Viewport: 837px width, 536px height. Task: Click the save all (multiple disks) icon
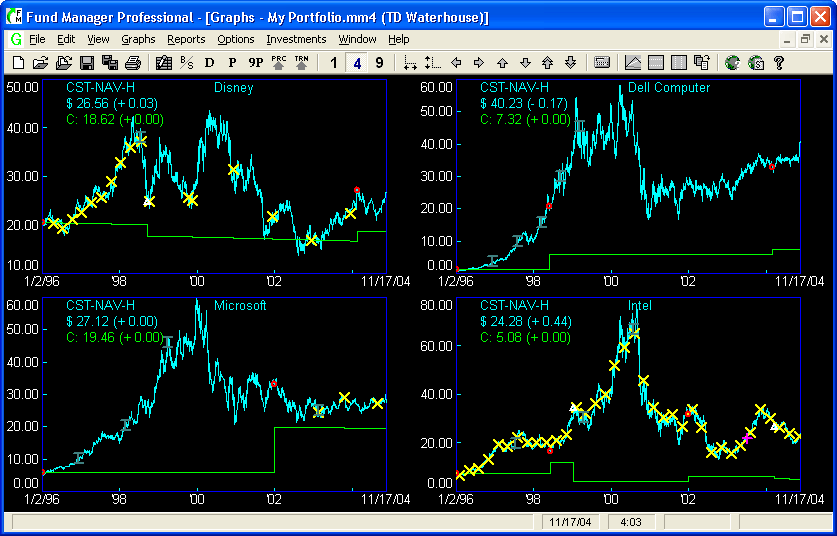tap(109, 63)
